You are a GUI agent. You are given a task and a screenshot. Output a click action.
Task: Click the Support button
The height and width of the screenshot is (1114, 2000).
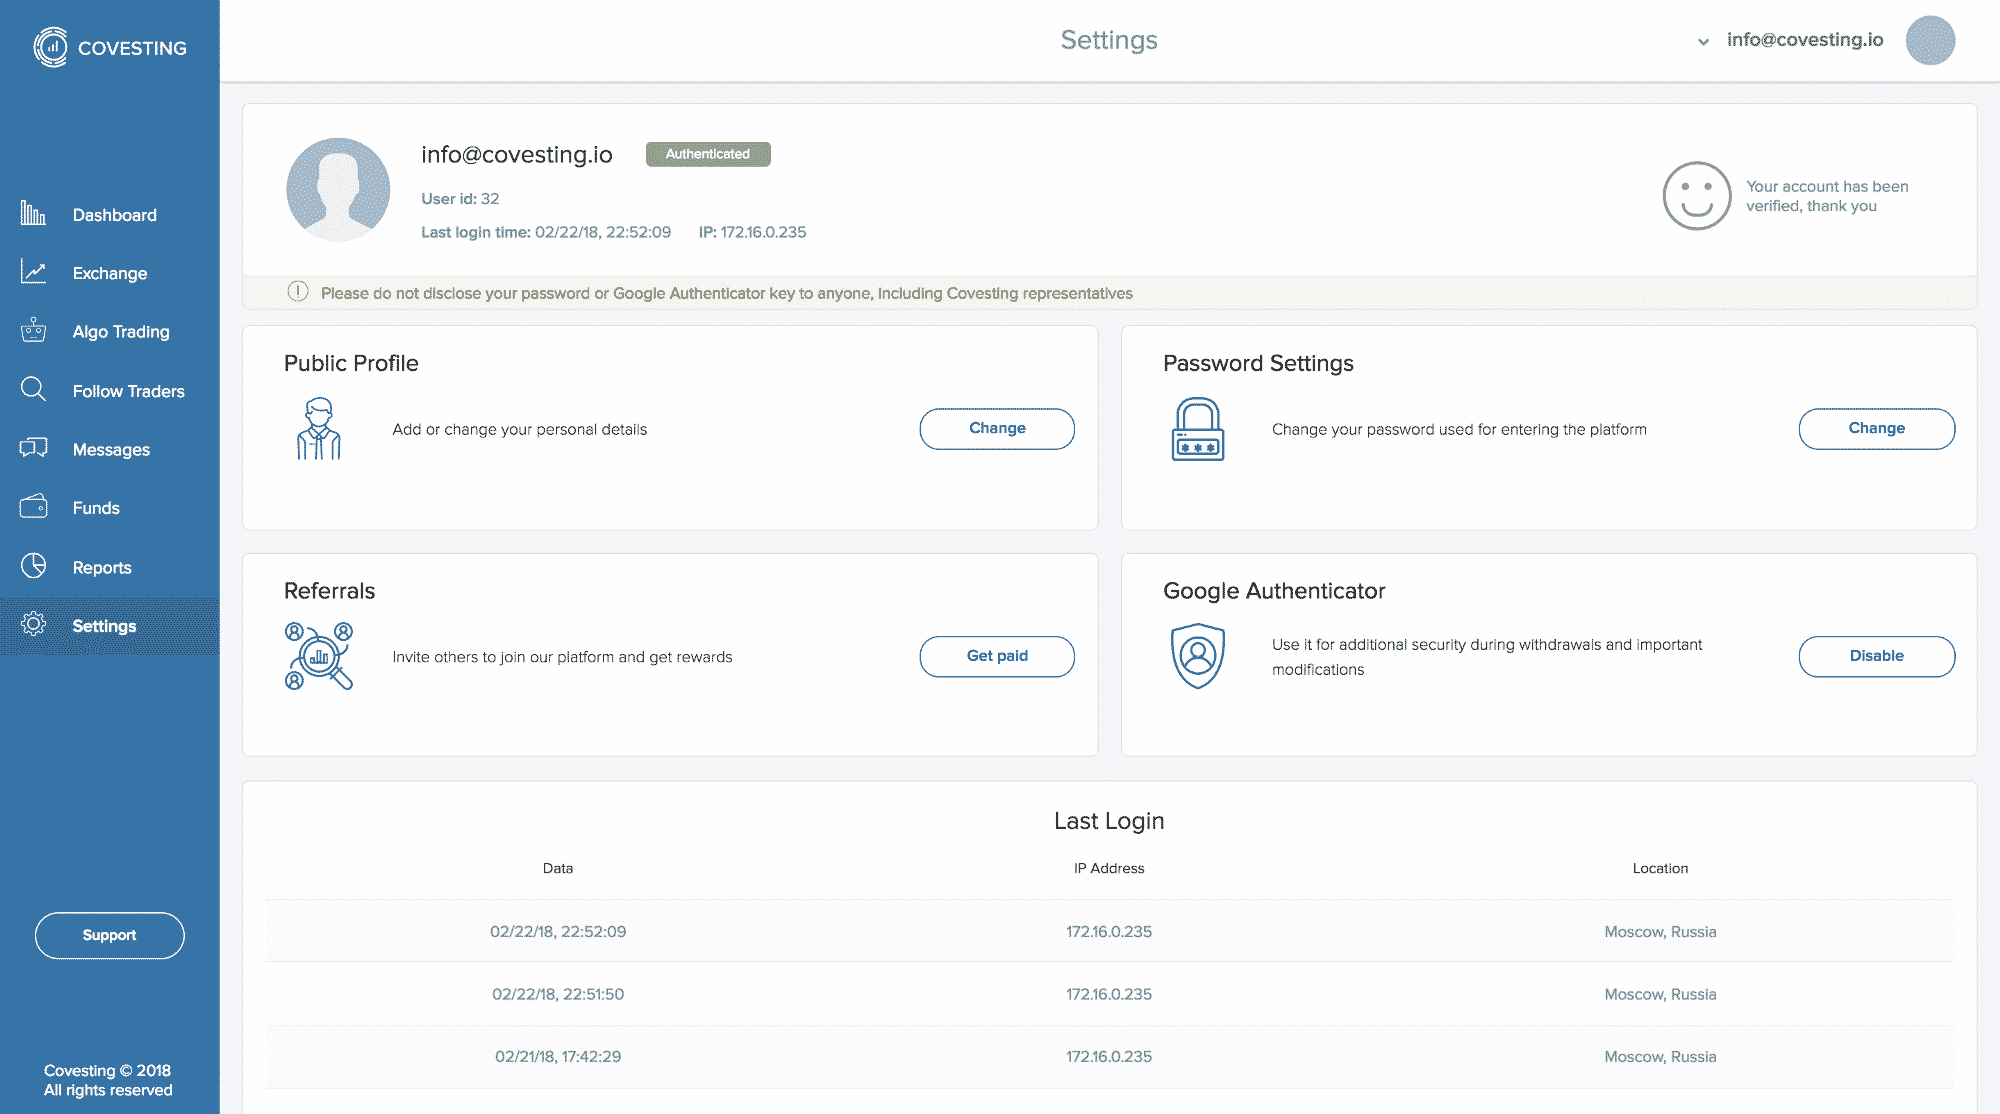[x=109, y=935]
